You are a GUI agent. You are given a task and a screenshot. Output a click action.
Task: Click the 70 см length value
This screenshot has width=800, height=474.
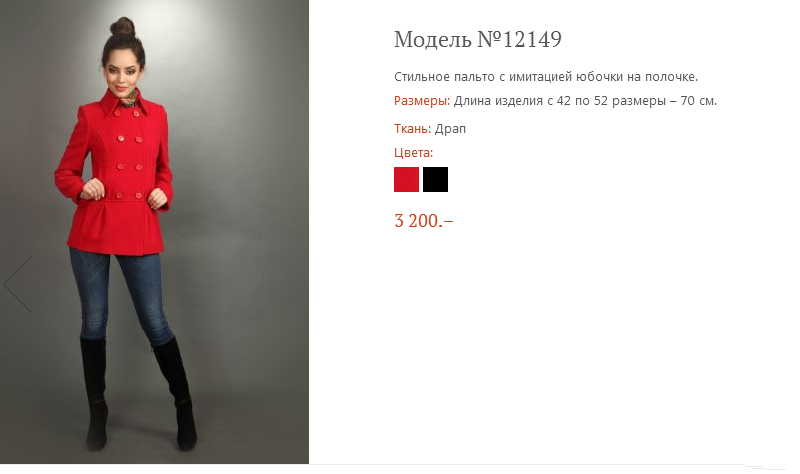pyautogui.click(x=698, y=101)
